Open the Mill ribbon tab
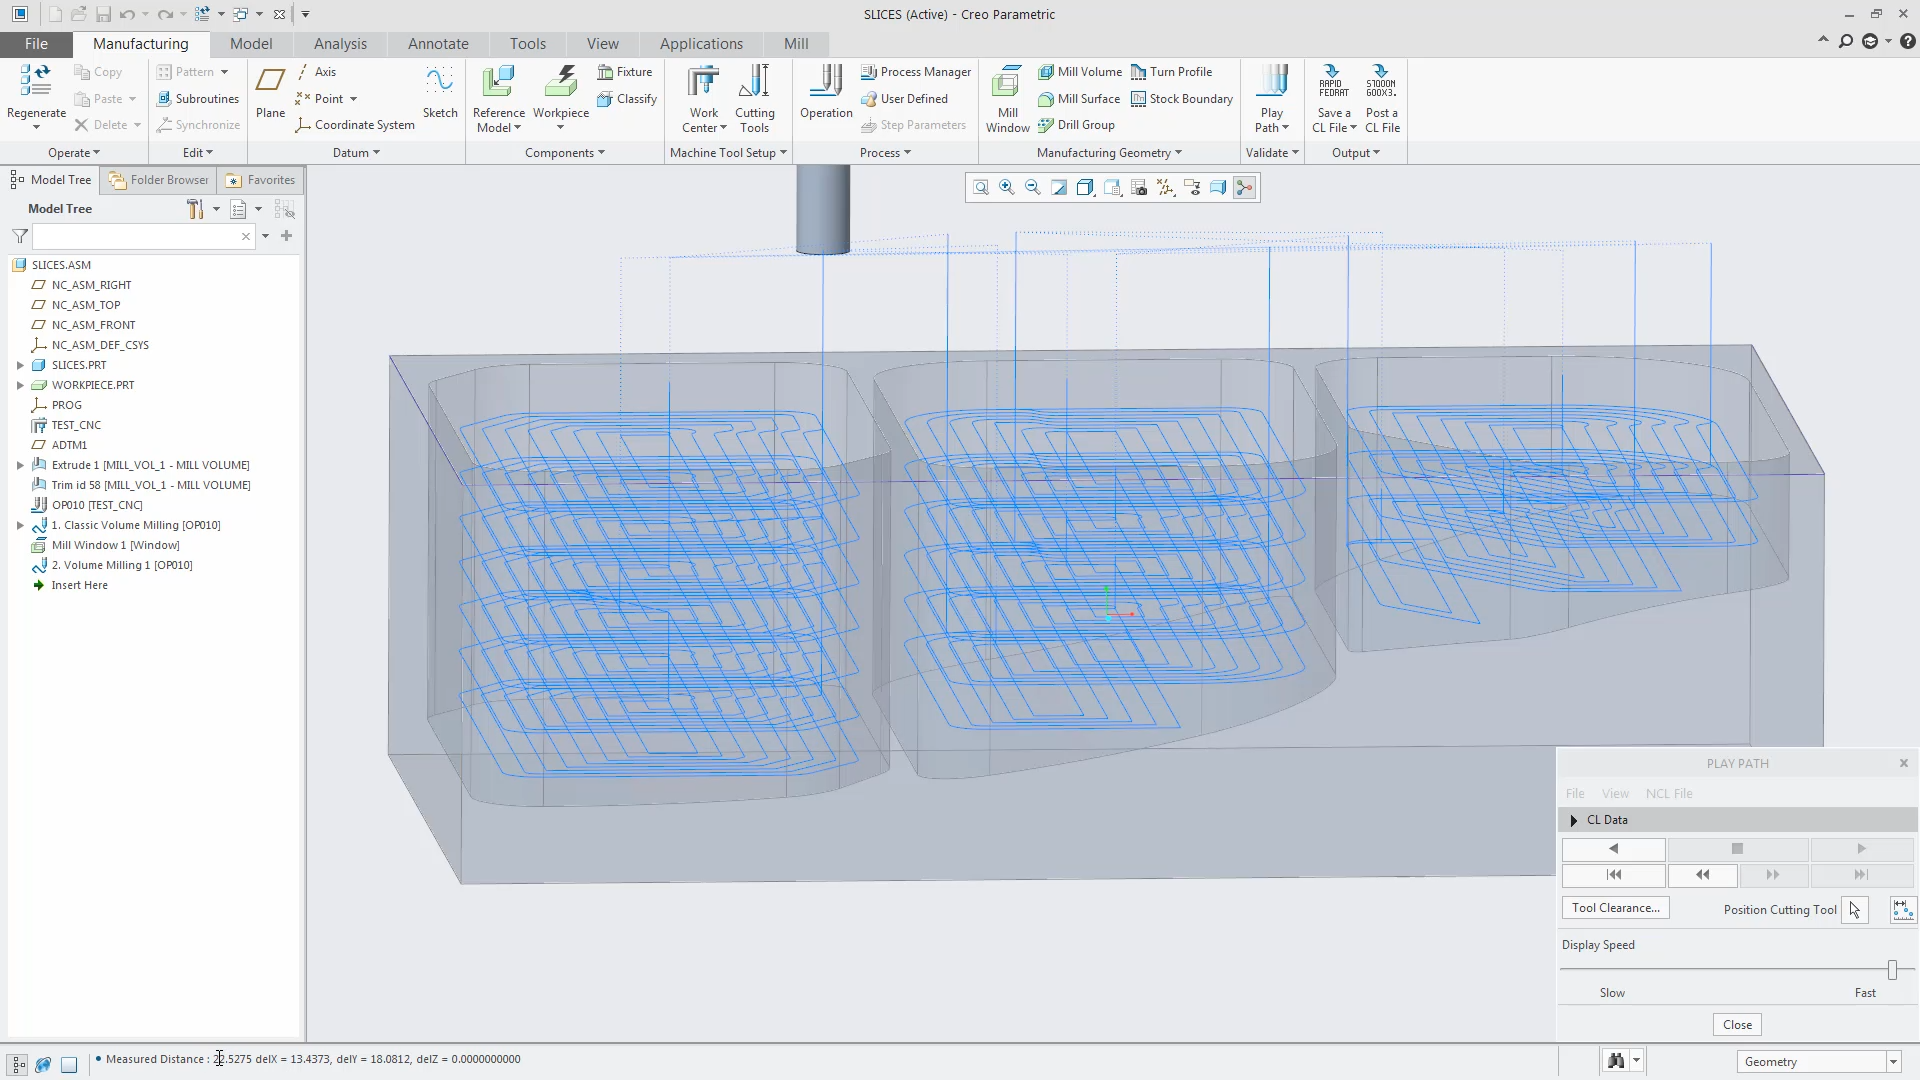The image size is (1920, 1080). 796,44
